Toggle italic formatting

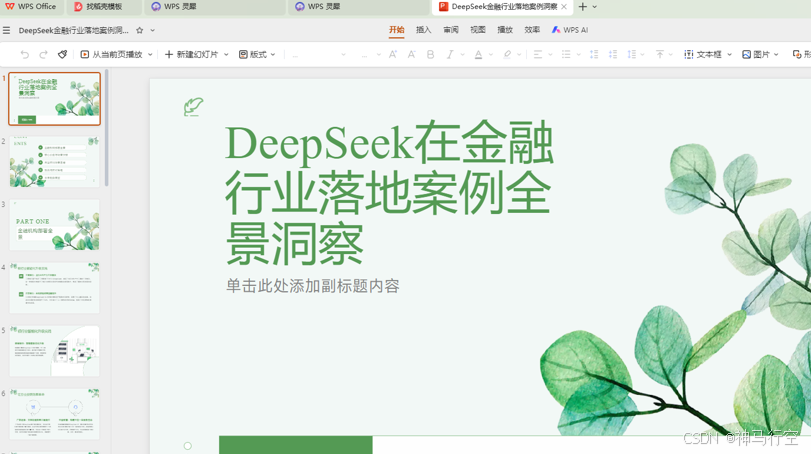pos(450,54)
